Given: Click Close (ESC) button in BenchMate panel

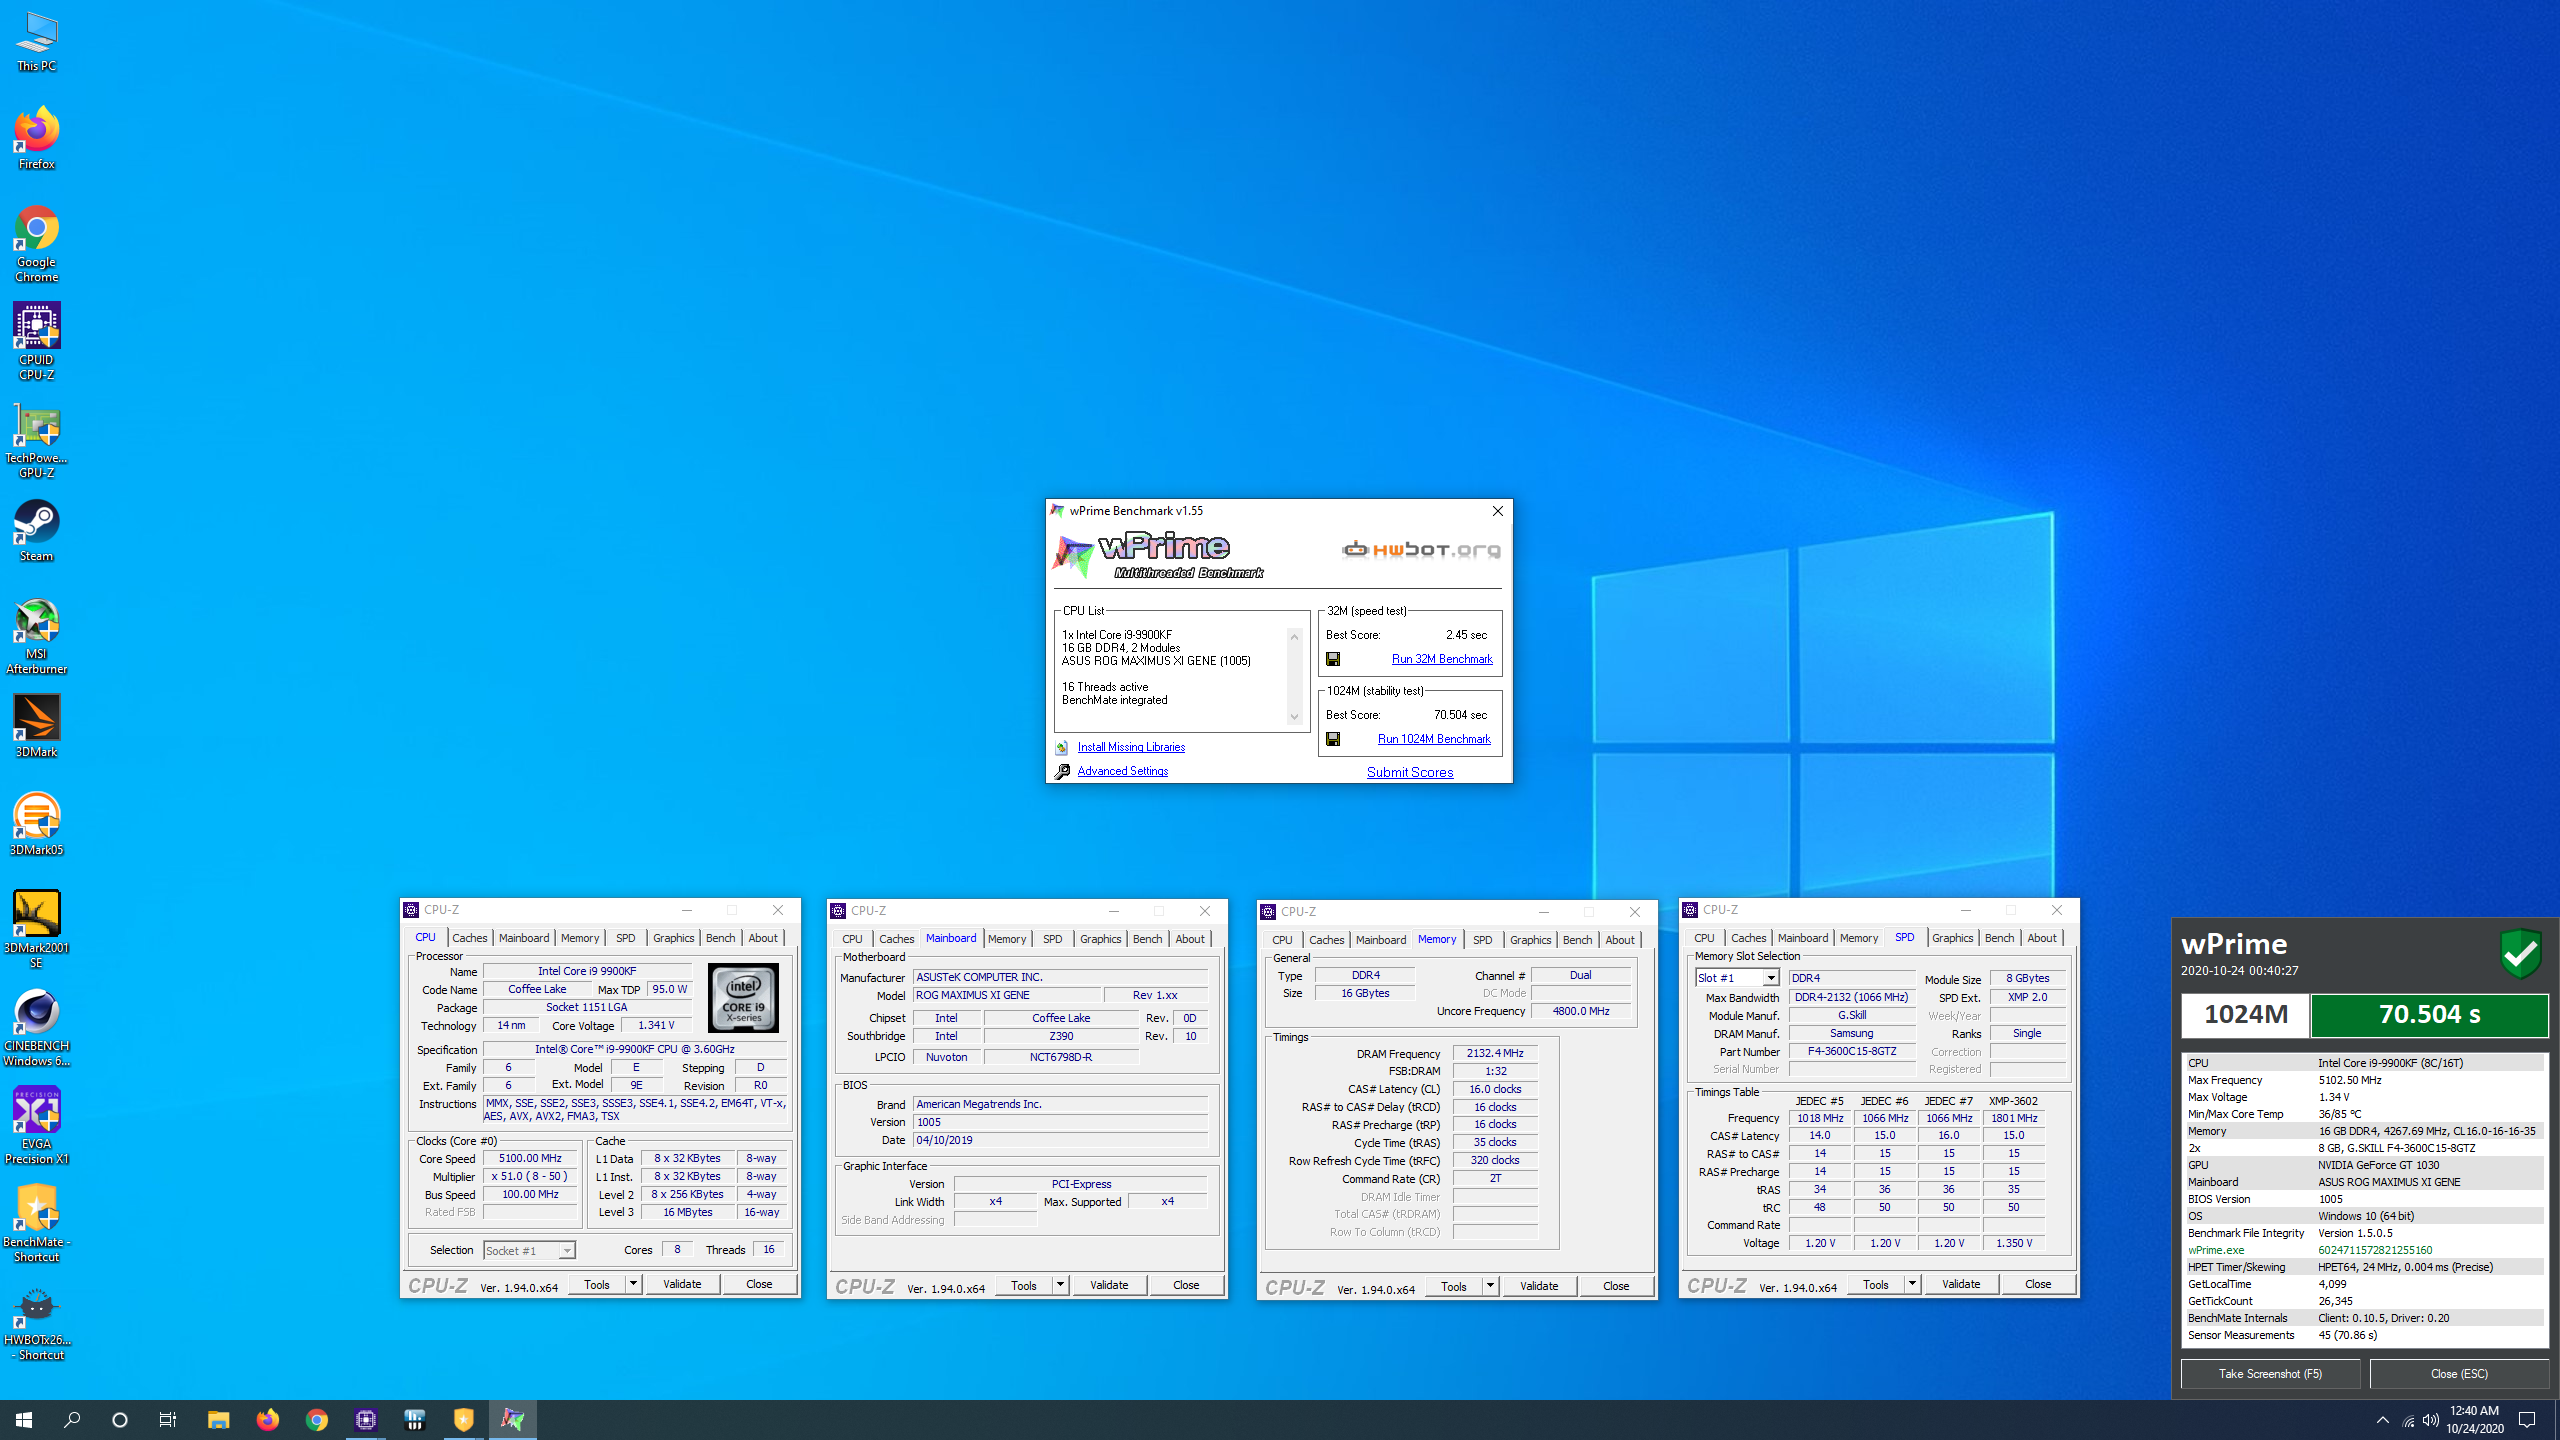Looking at the screenshot, I should coord(2459,1374).
